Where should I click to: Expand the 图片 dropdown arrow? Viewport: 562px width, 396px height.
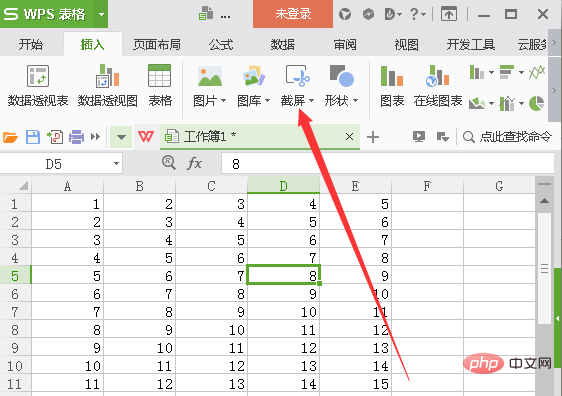(223, 101)
